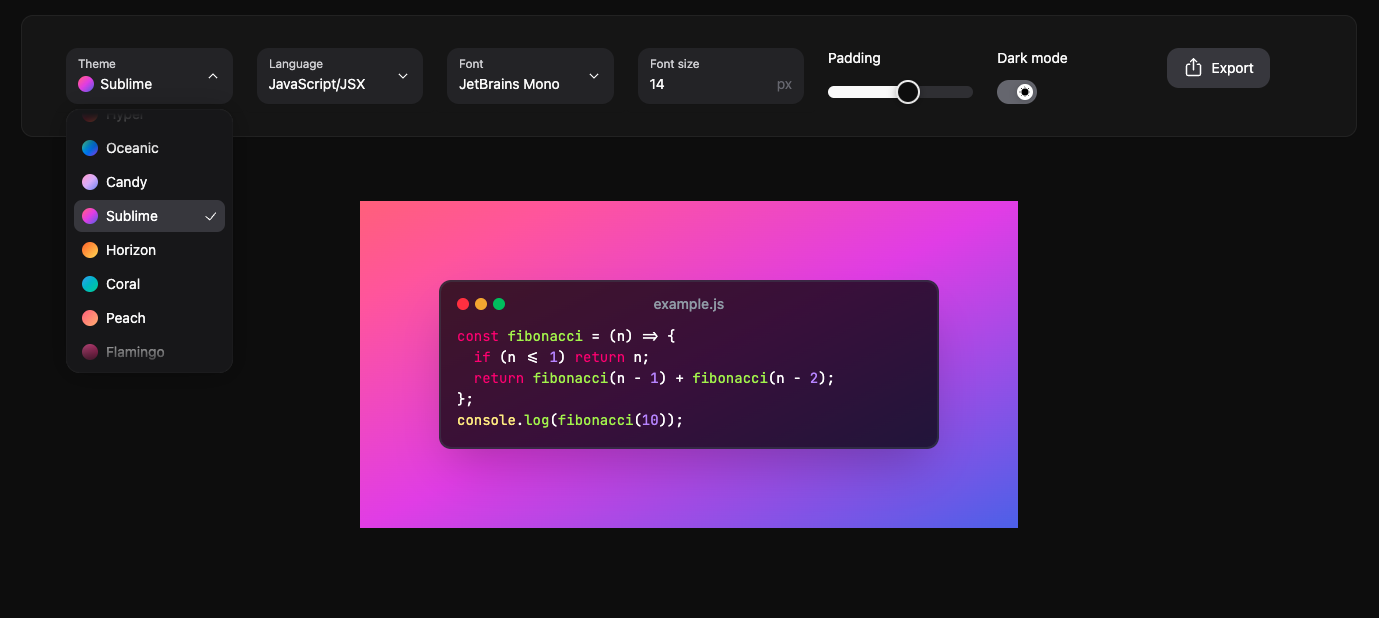1379x618 pixels.
Task: Click the red dot in the code window
Action: click(x=463, y=304)
